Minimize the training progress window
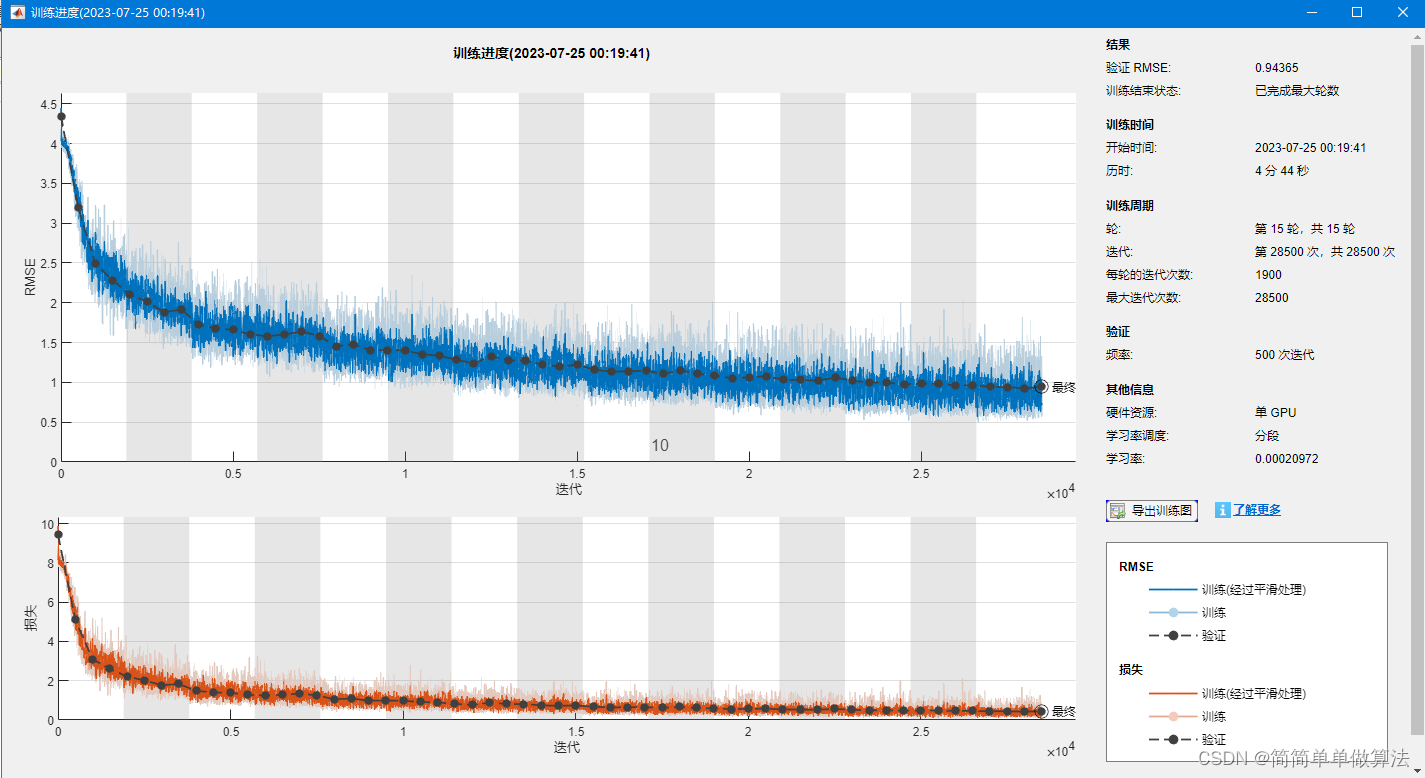Viewport: 1425px width, 778px height. (1311, 13)
